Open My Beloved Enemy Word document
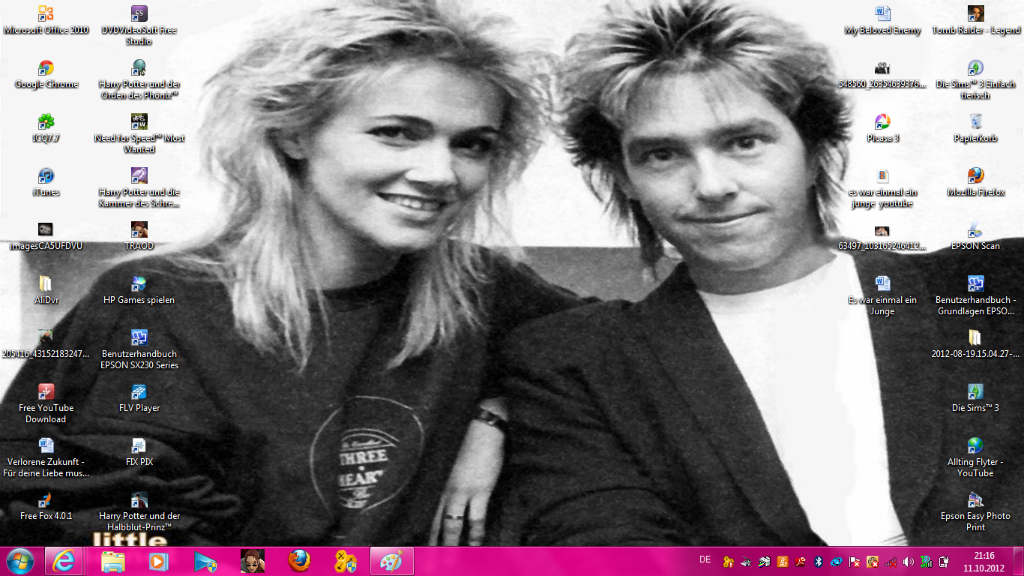The height and width of the screenshot is (576, 1024). click(x=882, y=14)
